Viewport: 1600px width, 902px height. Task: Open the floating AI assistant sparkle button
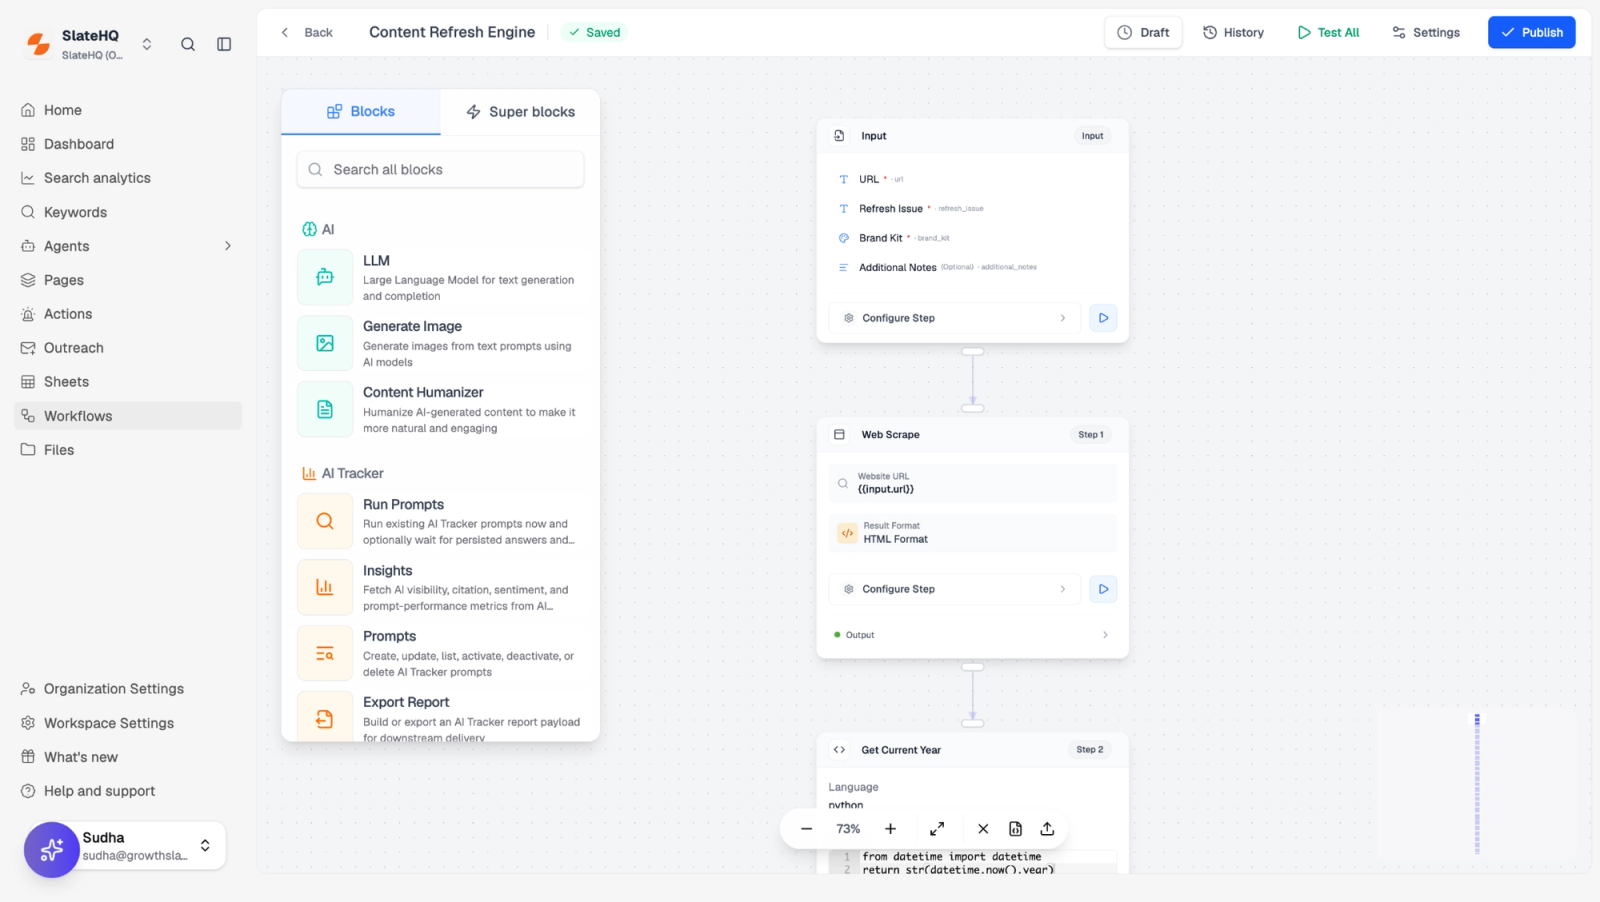pos(52,850)
